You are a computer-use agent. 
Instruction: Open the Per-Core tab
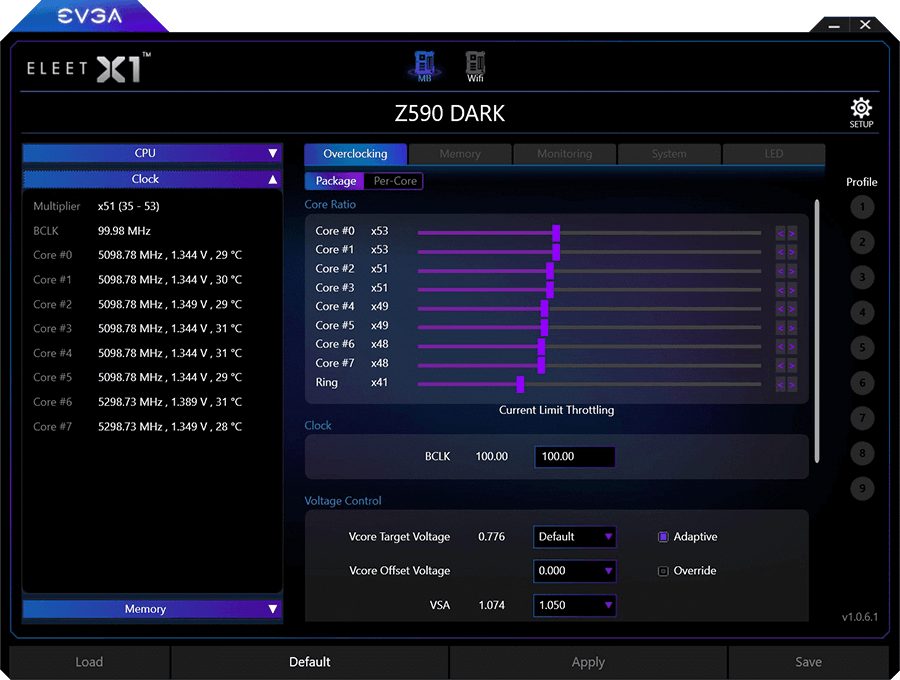coord(394,181)
